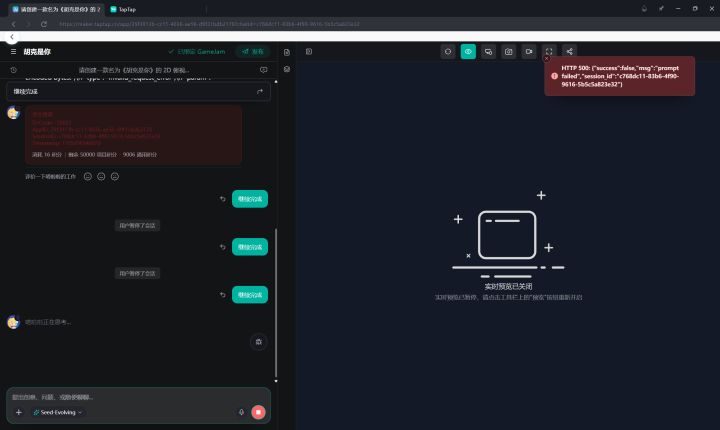Click the browser forward arrow
This screenshot has width=720, height=430.
point(28,24)
